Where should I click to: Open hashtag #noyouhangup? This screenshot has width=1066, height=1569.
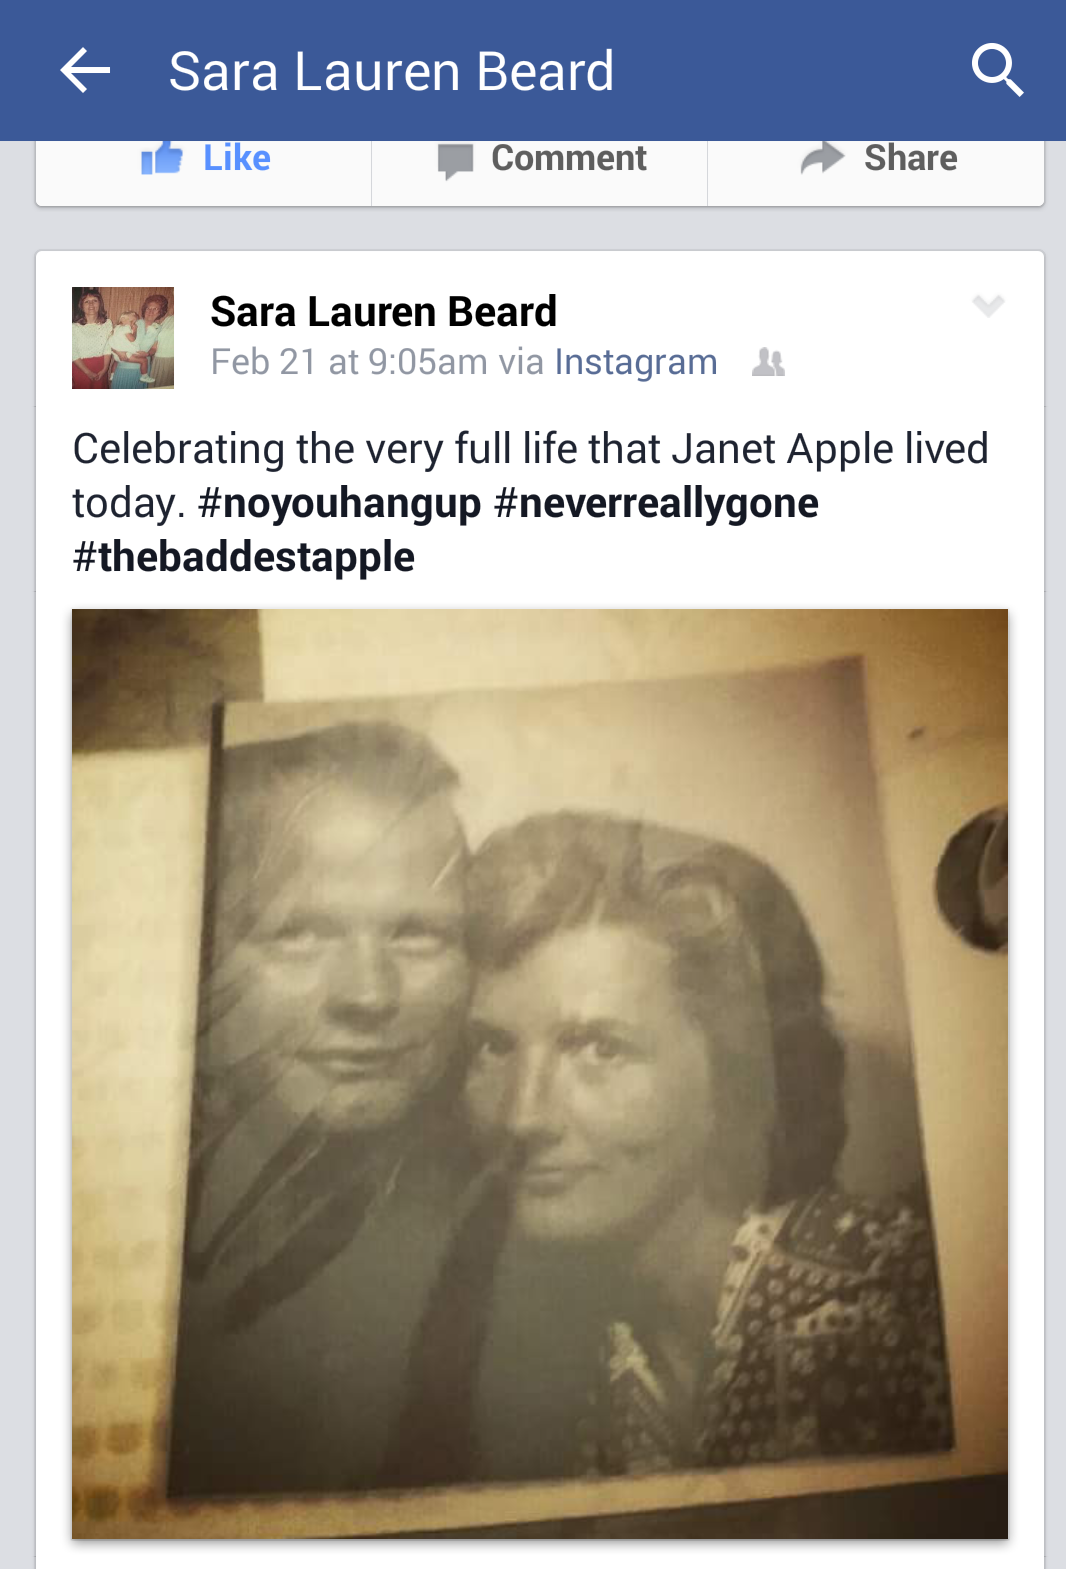click(340, 503)
